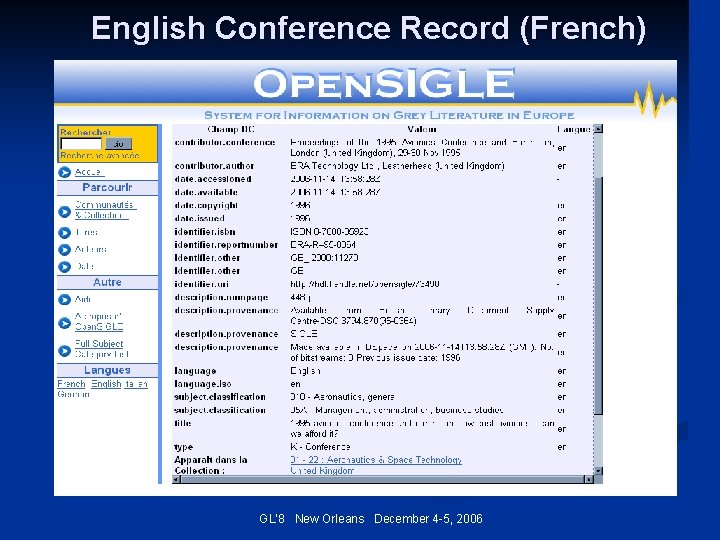
Task: Click the arrow icon beside A propos d'OpenSIGLE
Action: tap(65, 323)
